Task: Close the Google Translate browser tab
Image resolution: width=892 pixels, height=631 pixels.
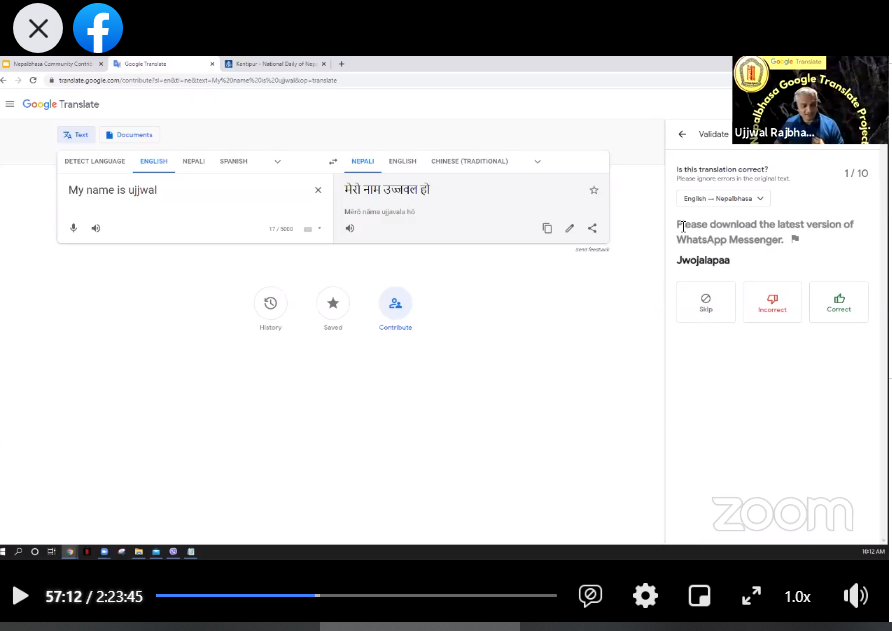Action: [x=212, y=64]
